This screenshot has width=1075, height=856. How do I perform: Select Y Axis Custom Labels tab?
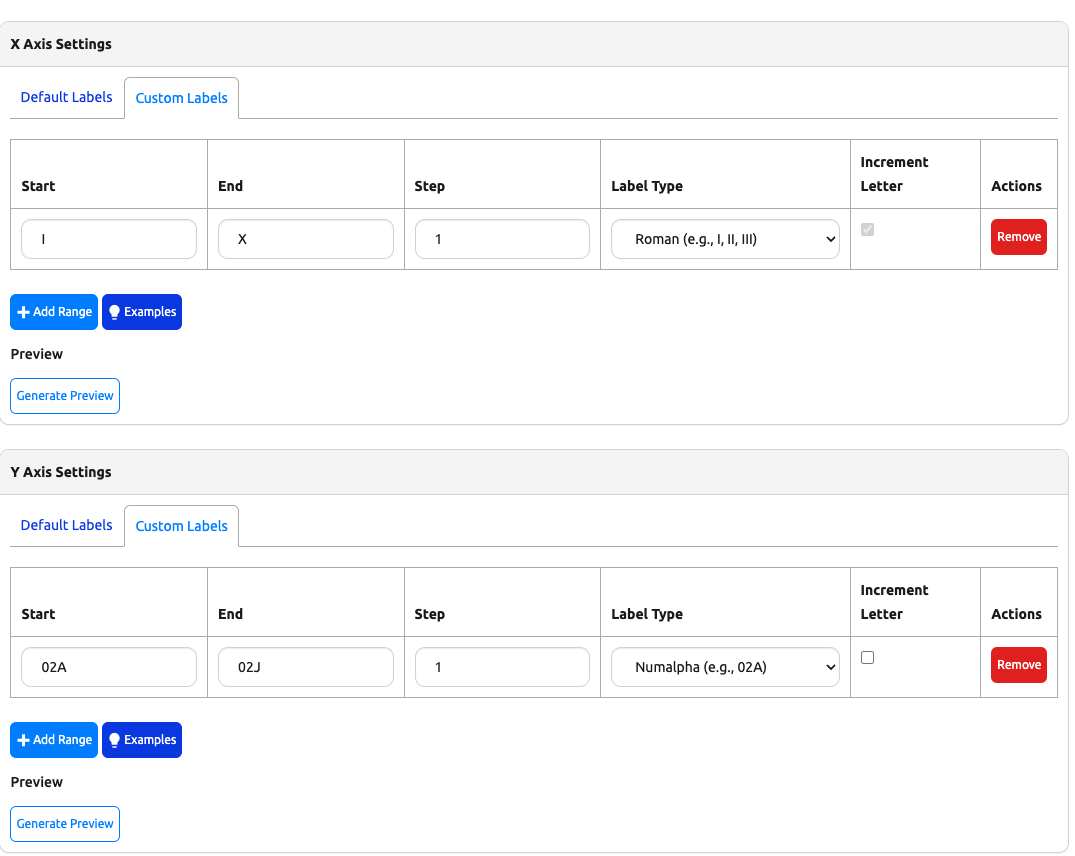(181, 526)
